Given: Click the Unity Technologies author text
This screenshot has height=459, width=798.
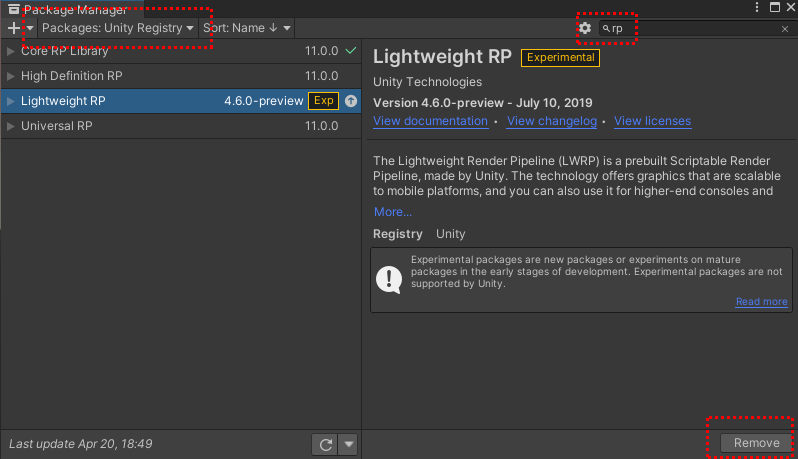Looking at the screenshot, I should click(x=428, y=82).
